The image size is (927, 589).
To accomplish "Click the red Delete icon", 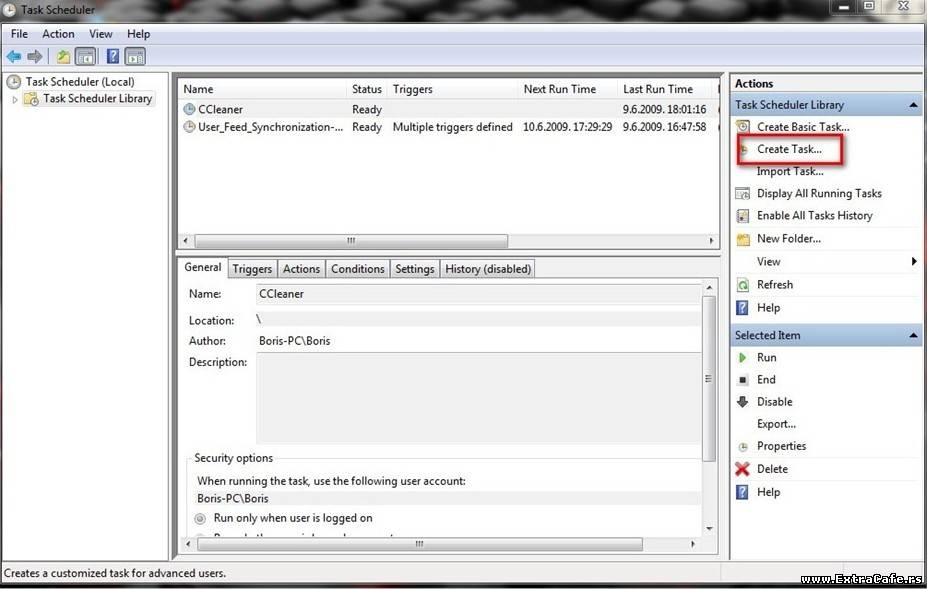I will tap(742, 469).
